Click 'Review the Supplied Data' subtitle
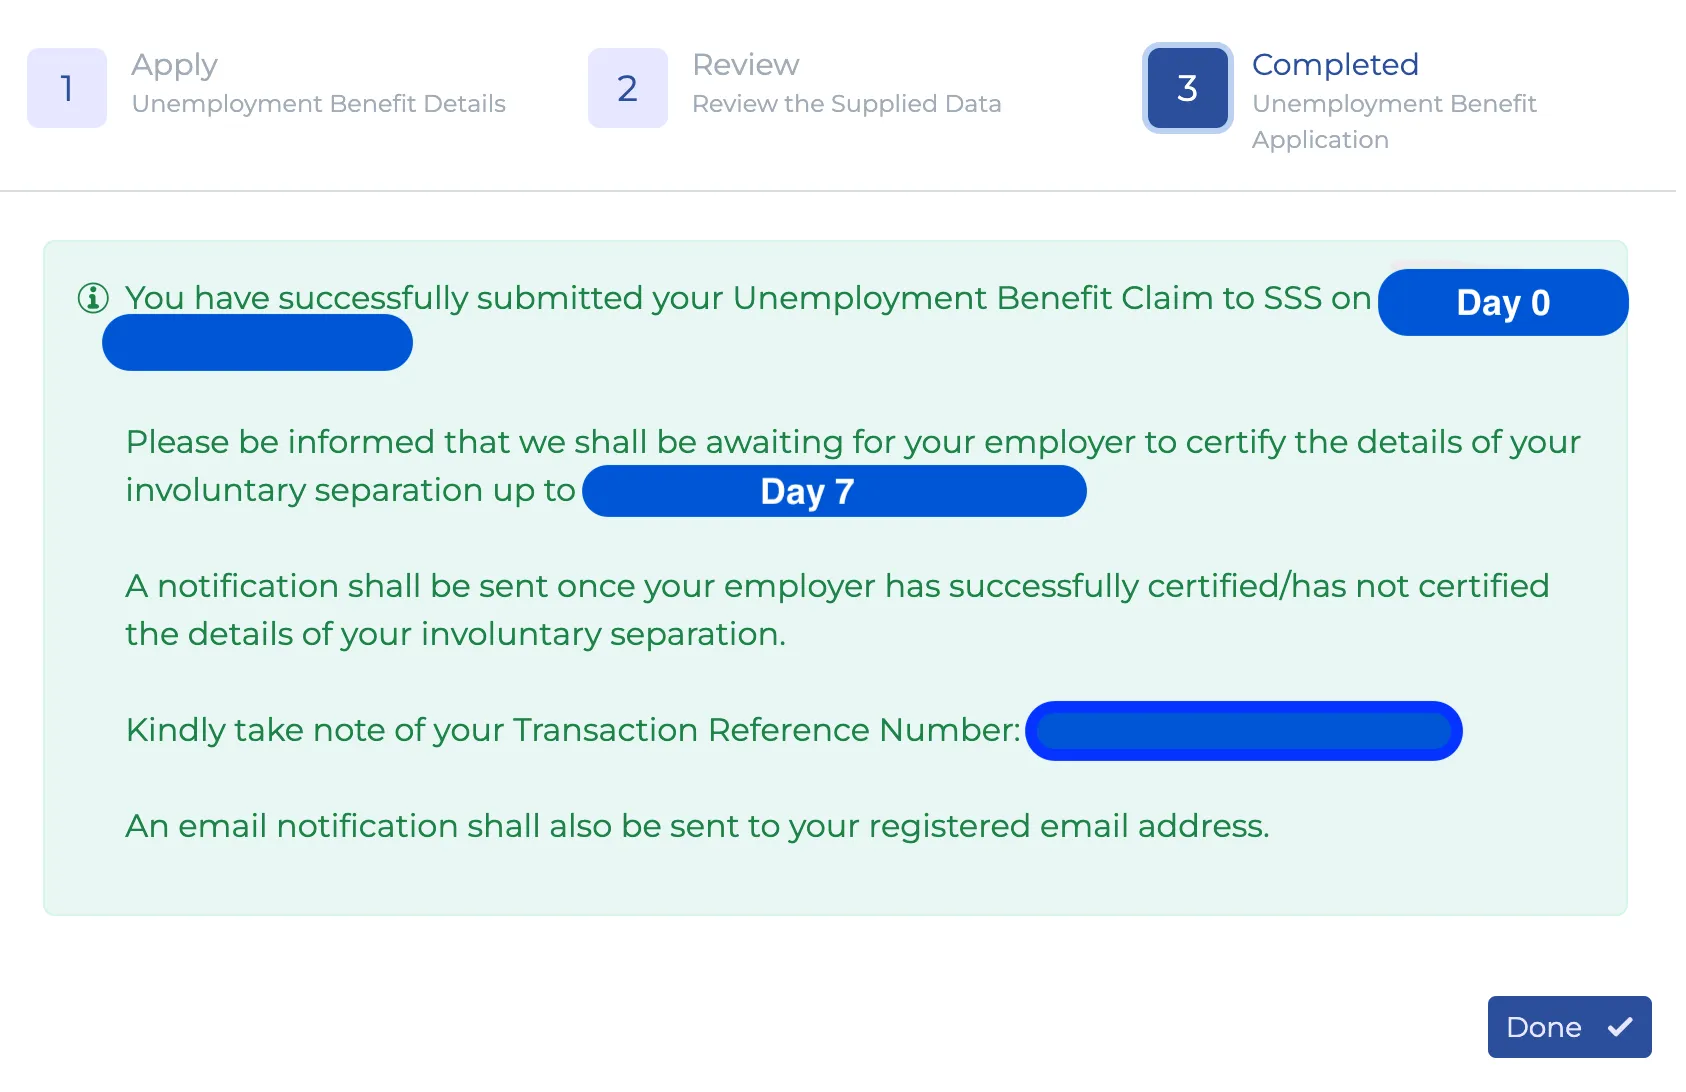This screenshot has width=1686, height=1092. [x=846, y=104]
